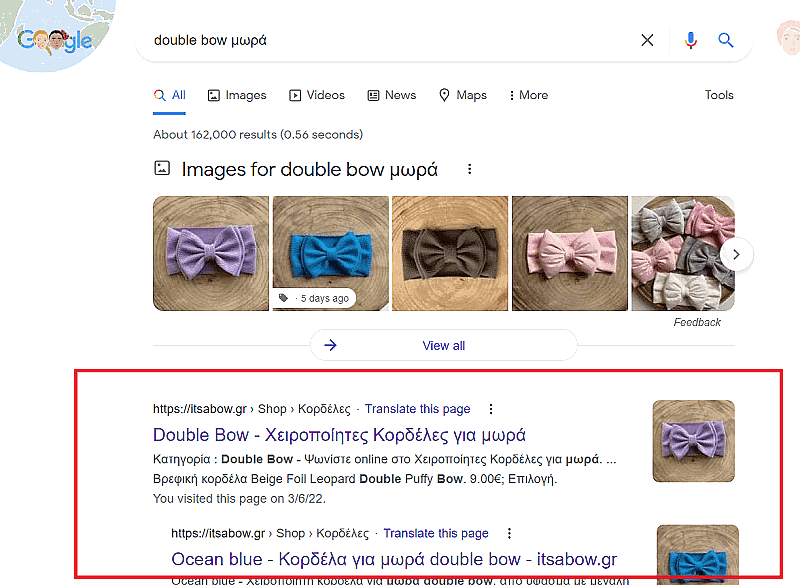This screenshot has width=800, height=585.
Task: Open the single pink bow image thumbnail
Action: pyautogui.click(x=570, y=253)
